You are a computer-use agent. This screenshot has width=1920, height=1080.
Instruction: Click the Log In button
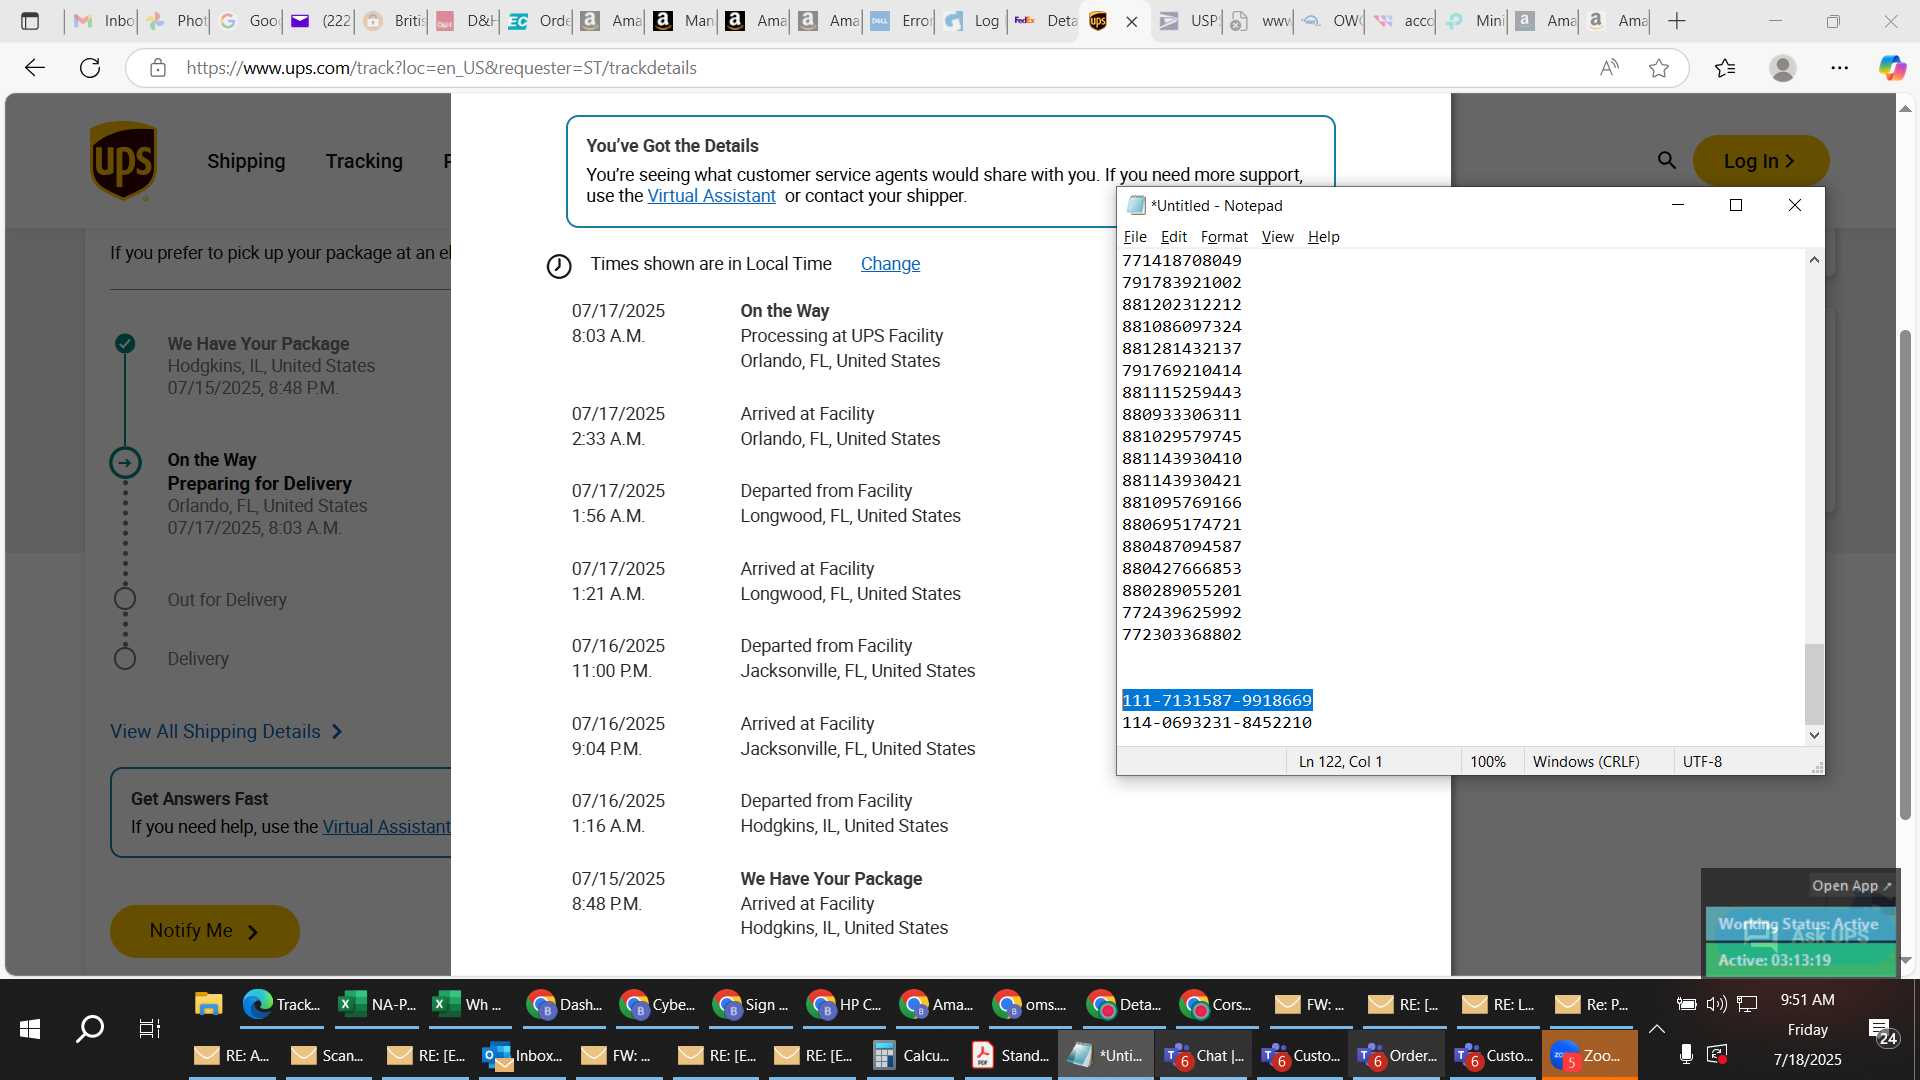coord(1760,161)
